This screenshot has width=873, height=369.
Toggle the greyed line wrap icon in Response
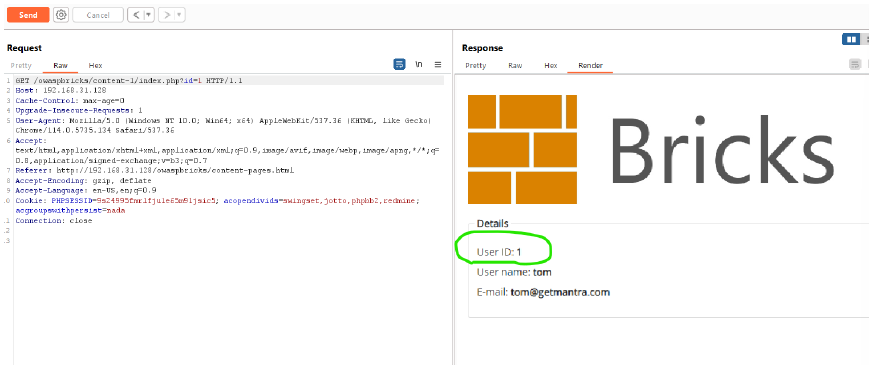(x=855, y=65)
